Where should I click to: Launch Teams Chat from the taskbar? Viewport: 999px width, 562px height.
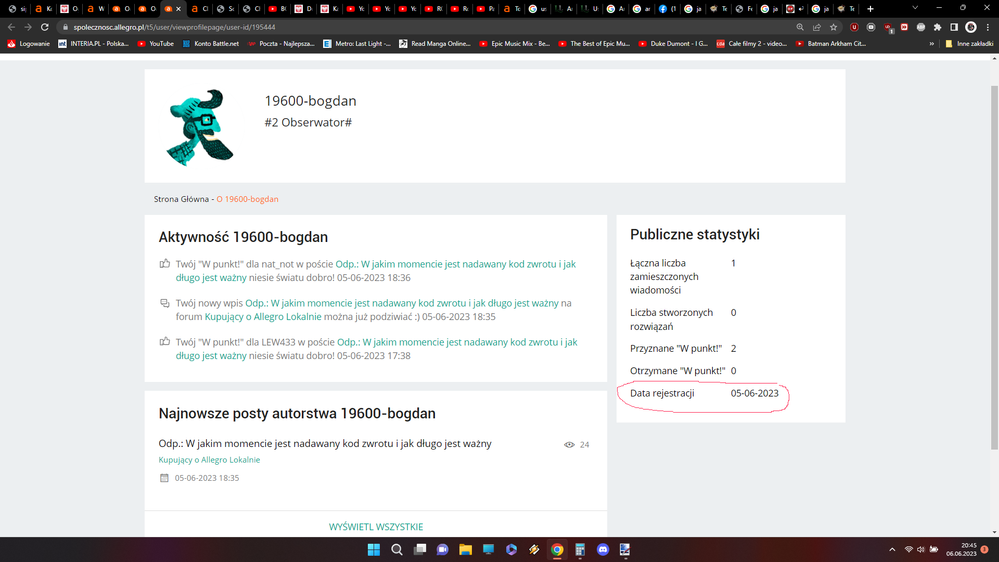click(x=443, y=549)
